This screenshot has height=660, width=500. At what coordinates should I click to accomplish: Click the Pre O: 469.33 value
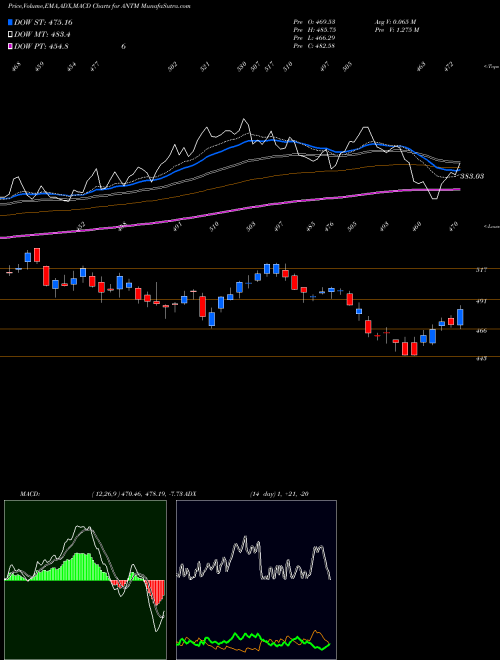[314, 22]
